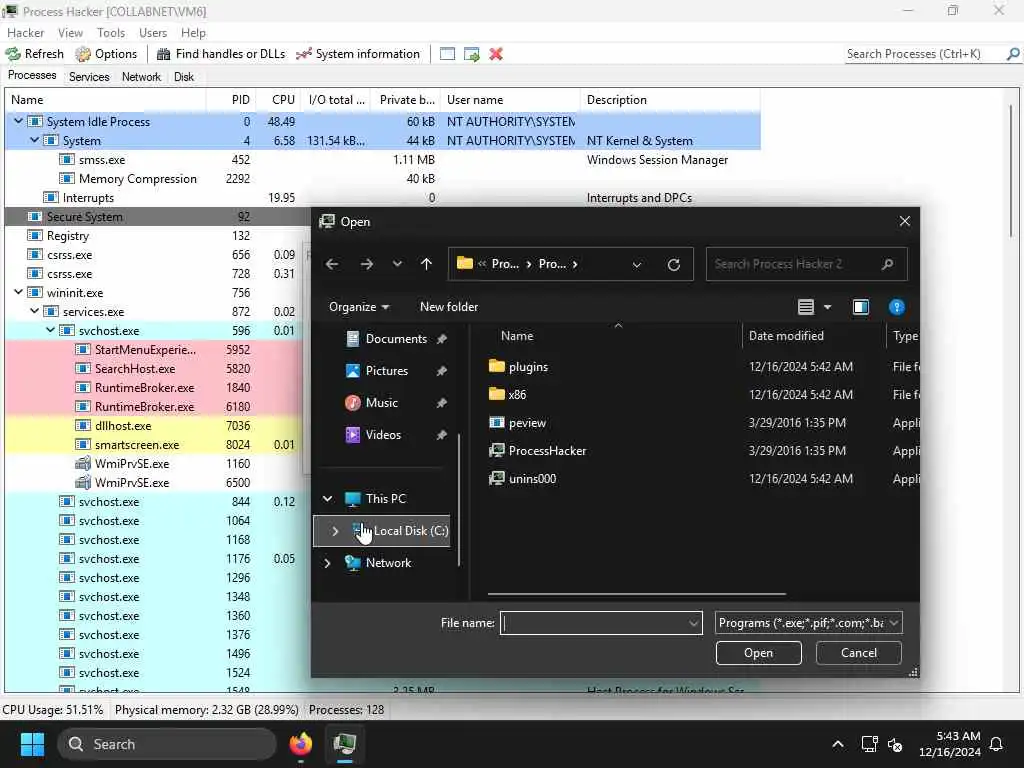Open recent locations dropdown arrow
1024x768 pixels.
point(397,264)
